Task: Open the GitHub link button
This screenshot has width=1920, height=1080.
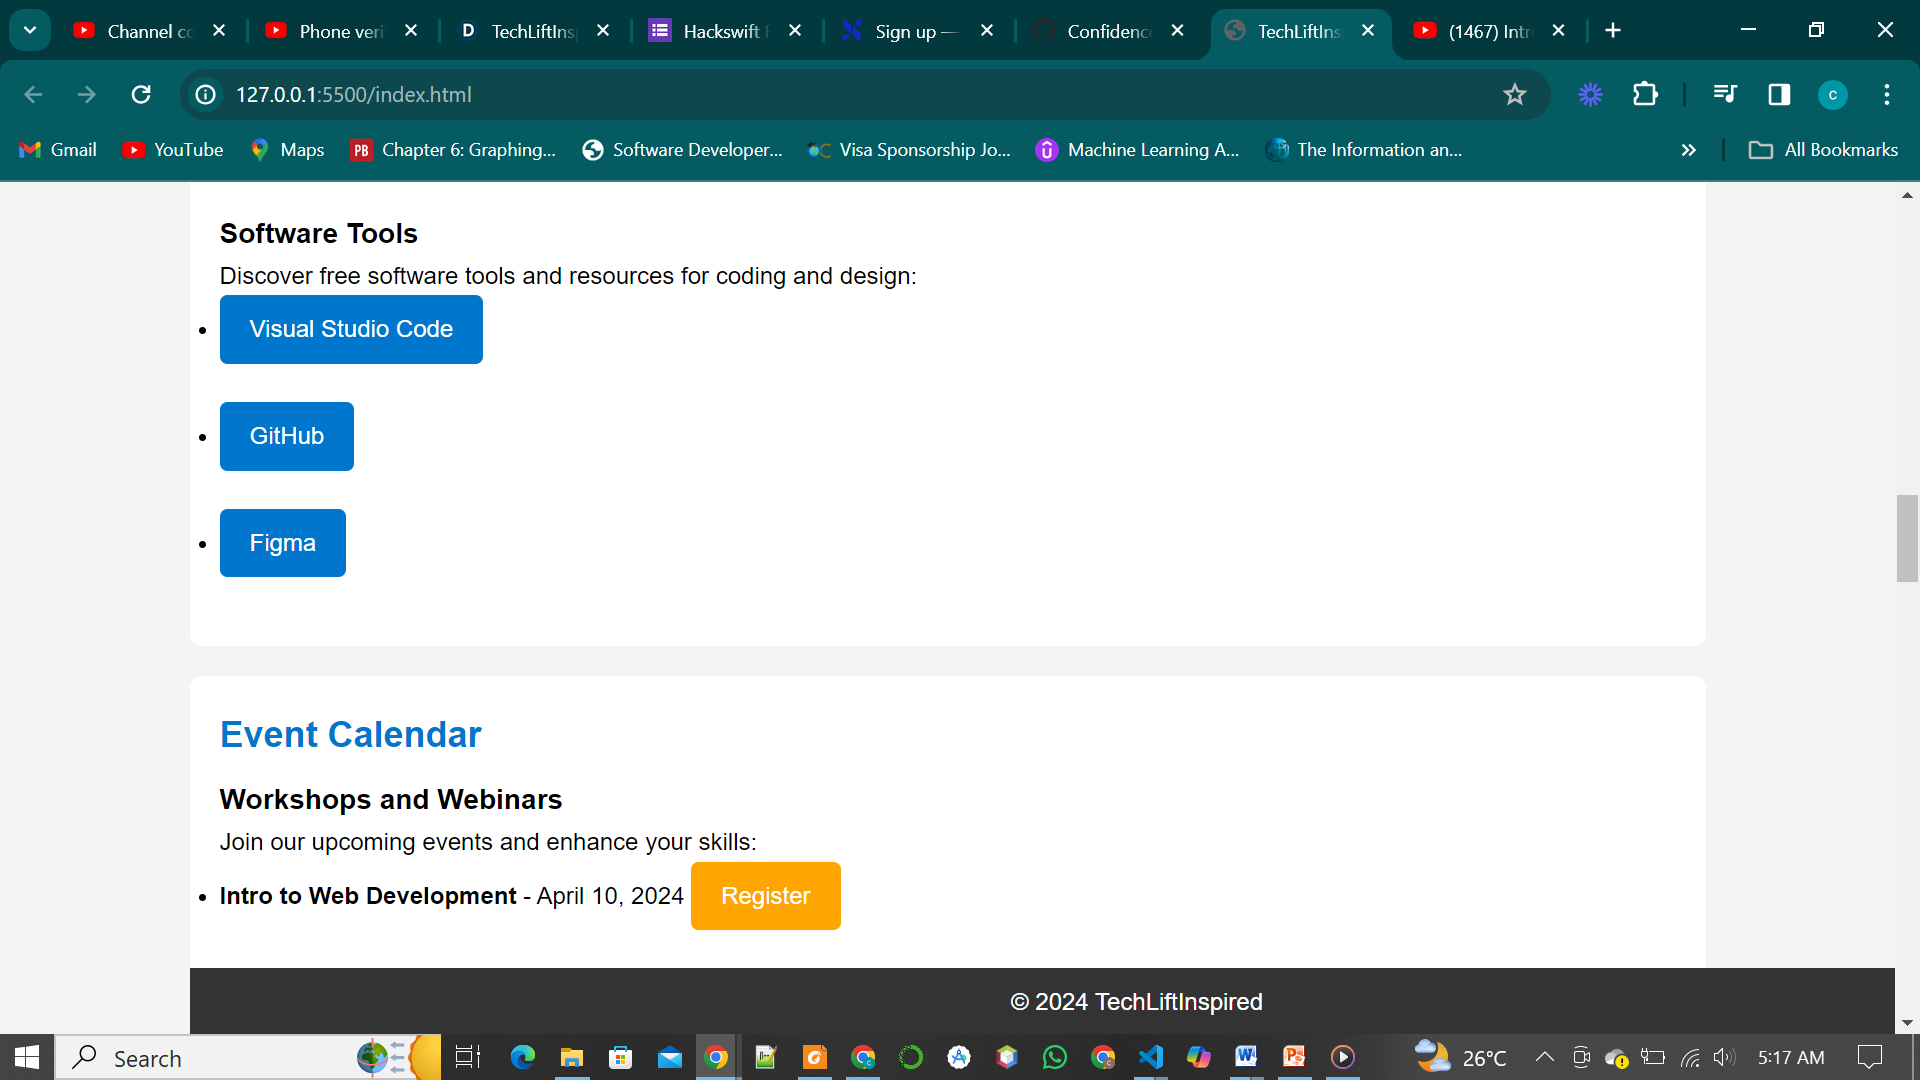Action: (x=286, y=436)
